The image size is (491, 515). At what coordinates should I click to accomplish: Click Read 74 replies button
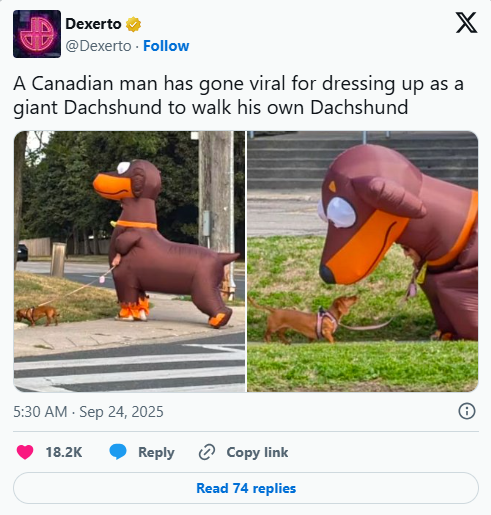246,488
